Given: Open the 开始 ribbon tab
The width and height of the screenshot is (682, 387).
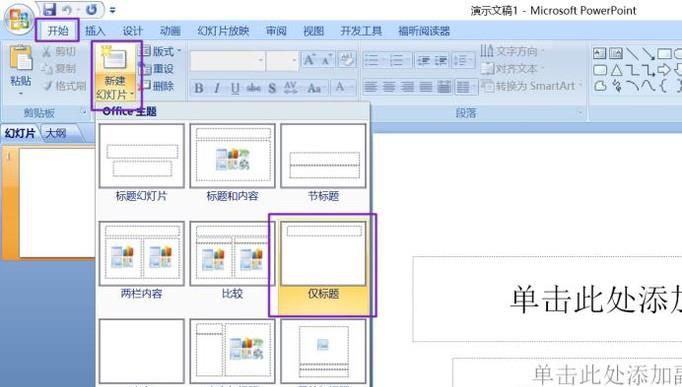Looking at the screenshot, I should click(x=57, y=30).
